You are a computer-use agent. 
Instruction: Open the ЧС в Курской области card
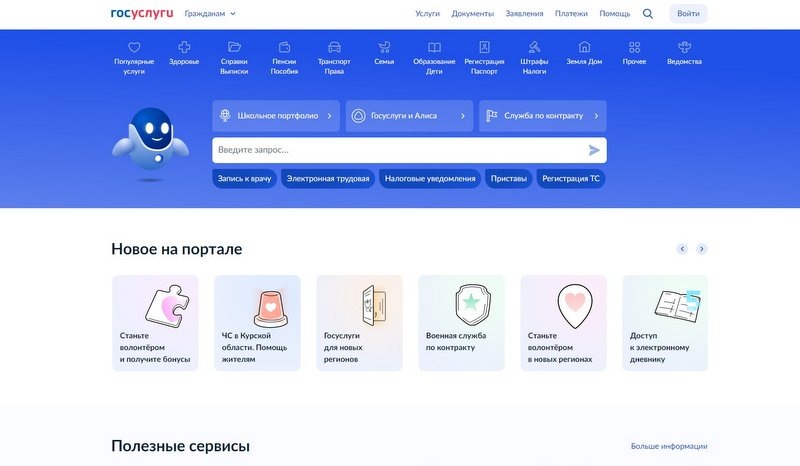pos(257,323)
